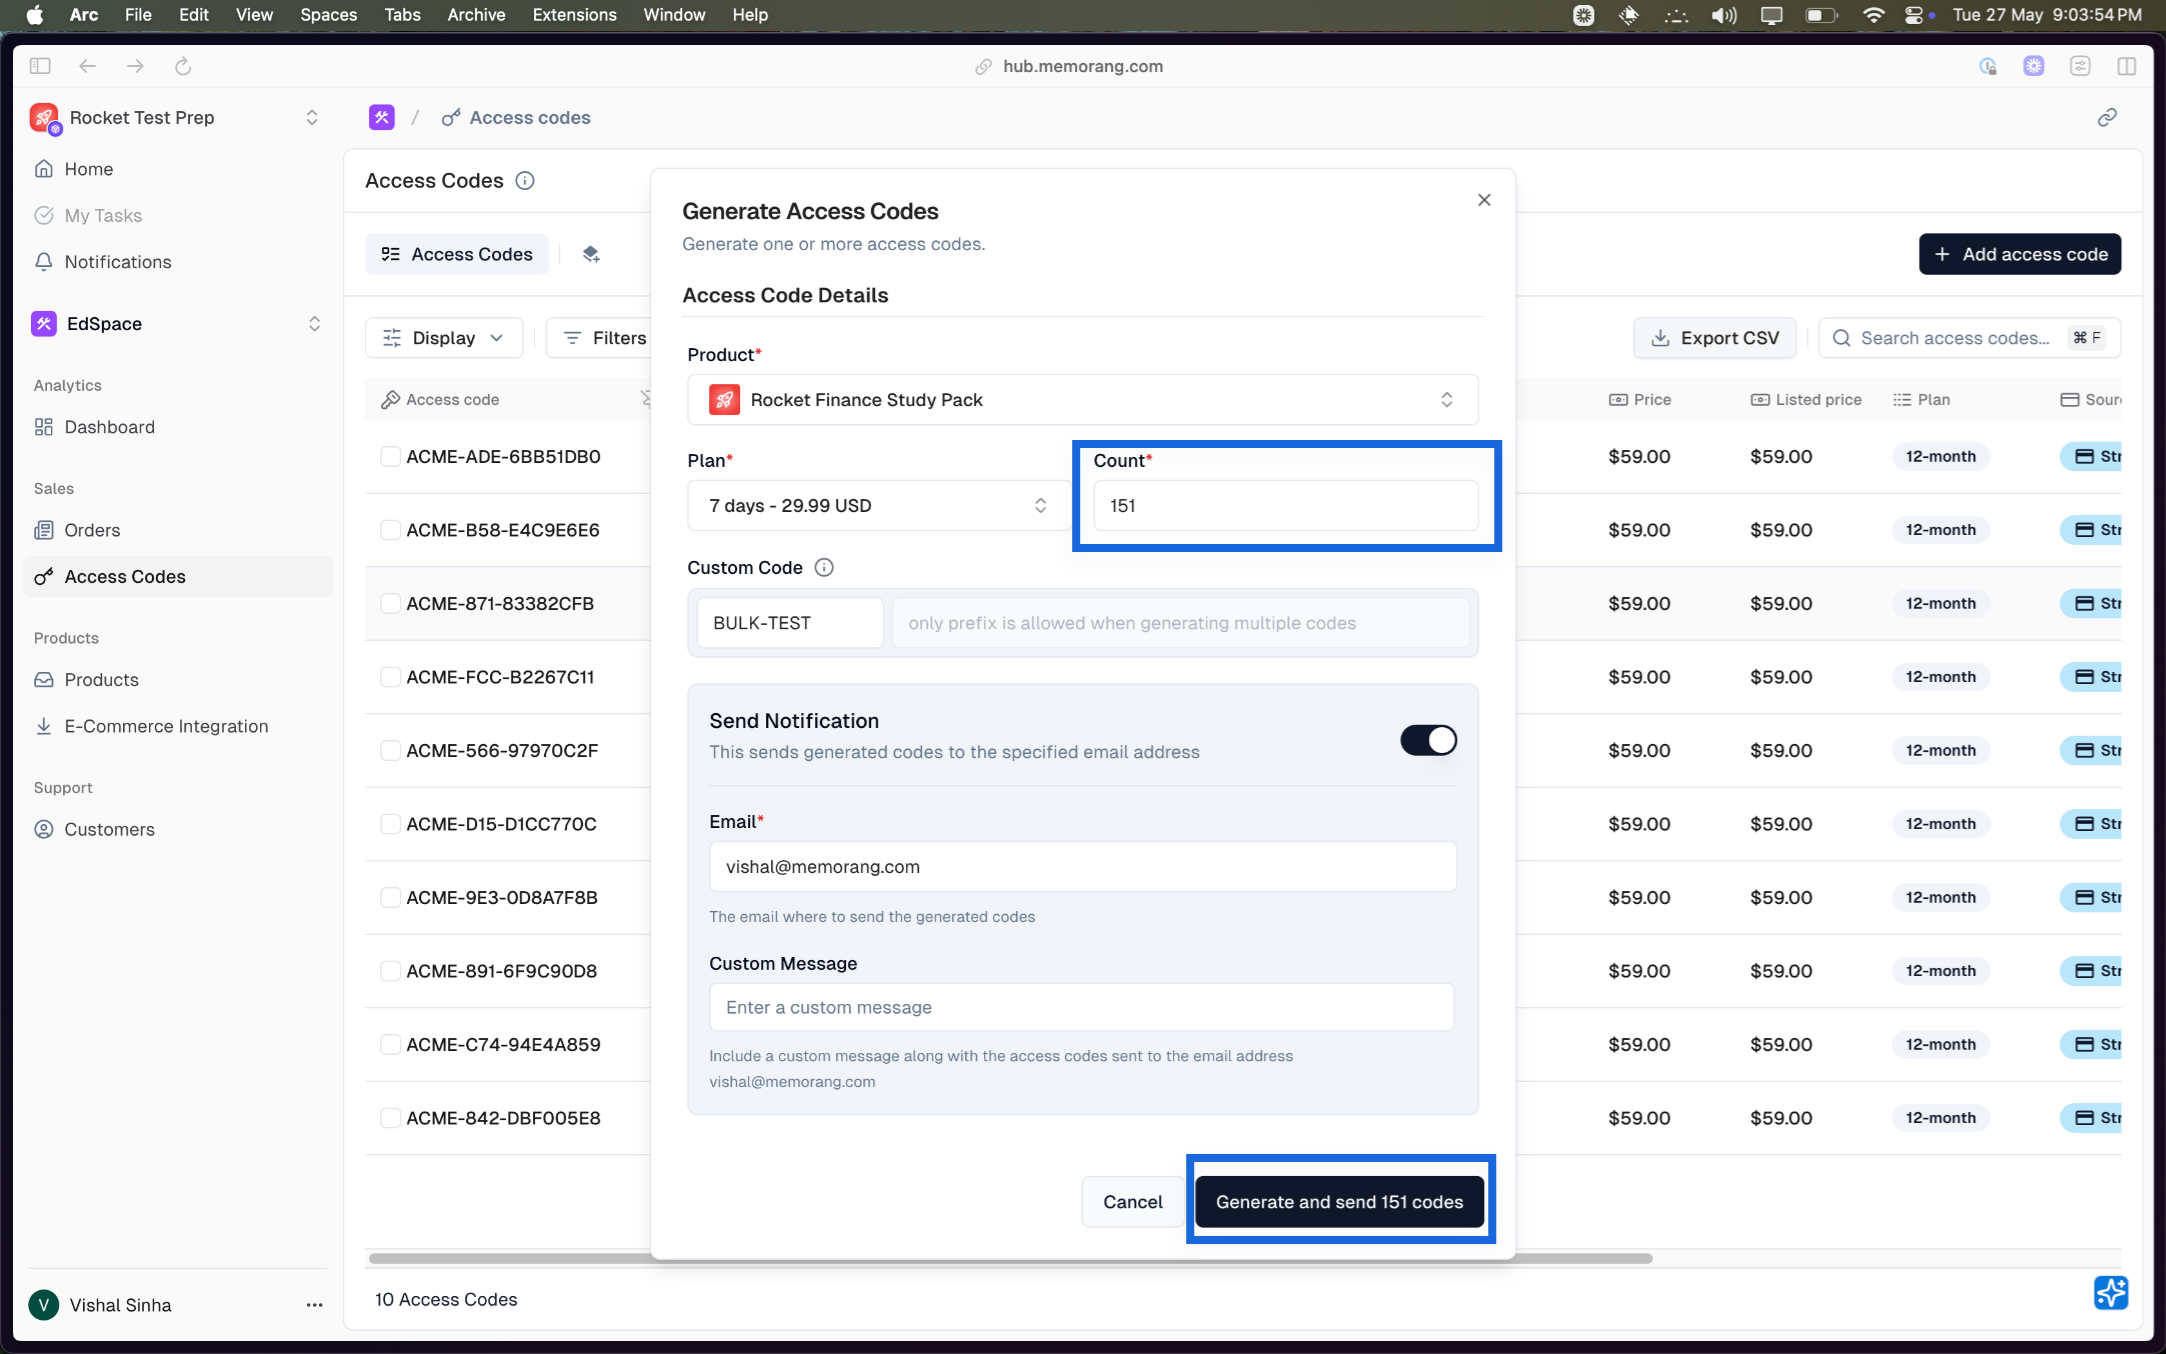Click the reload page icon

coord(183,66)
